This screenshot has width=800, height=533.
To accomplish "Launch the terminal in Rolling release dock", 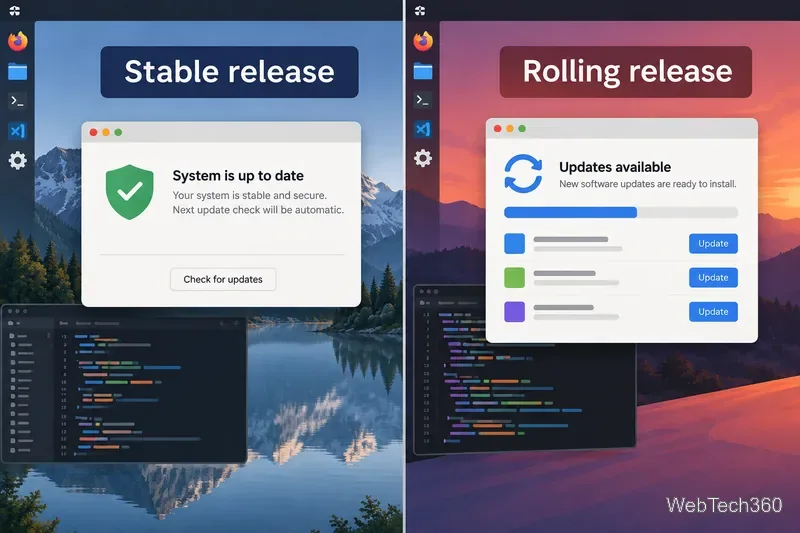I will (422, 100).
